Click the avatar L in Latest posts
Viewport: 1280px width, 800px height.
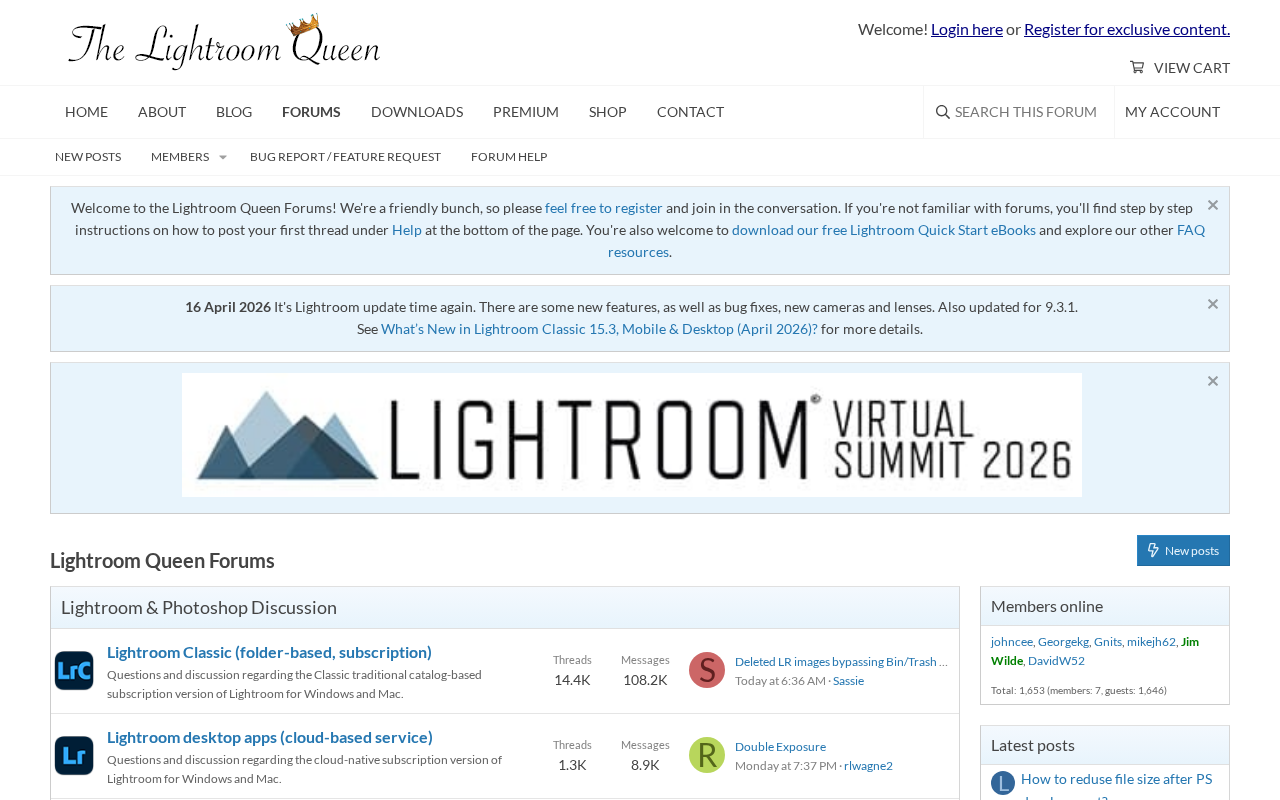pos(1003,783)
